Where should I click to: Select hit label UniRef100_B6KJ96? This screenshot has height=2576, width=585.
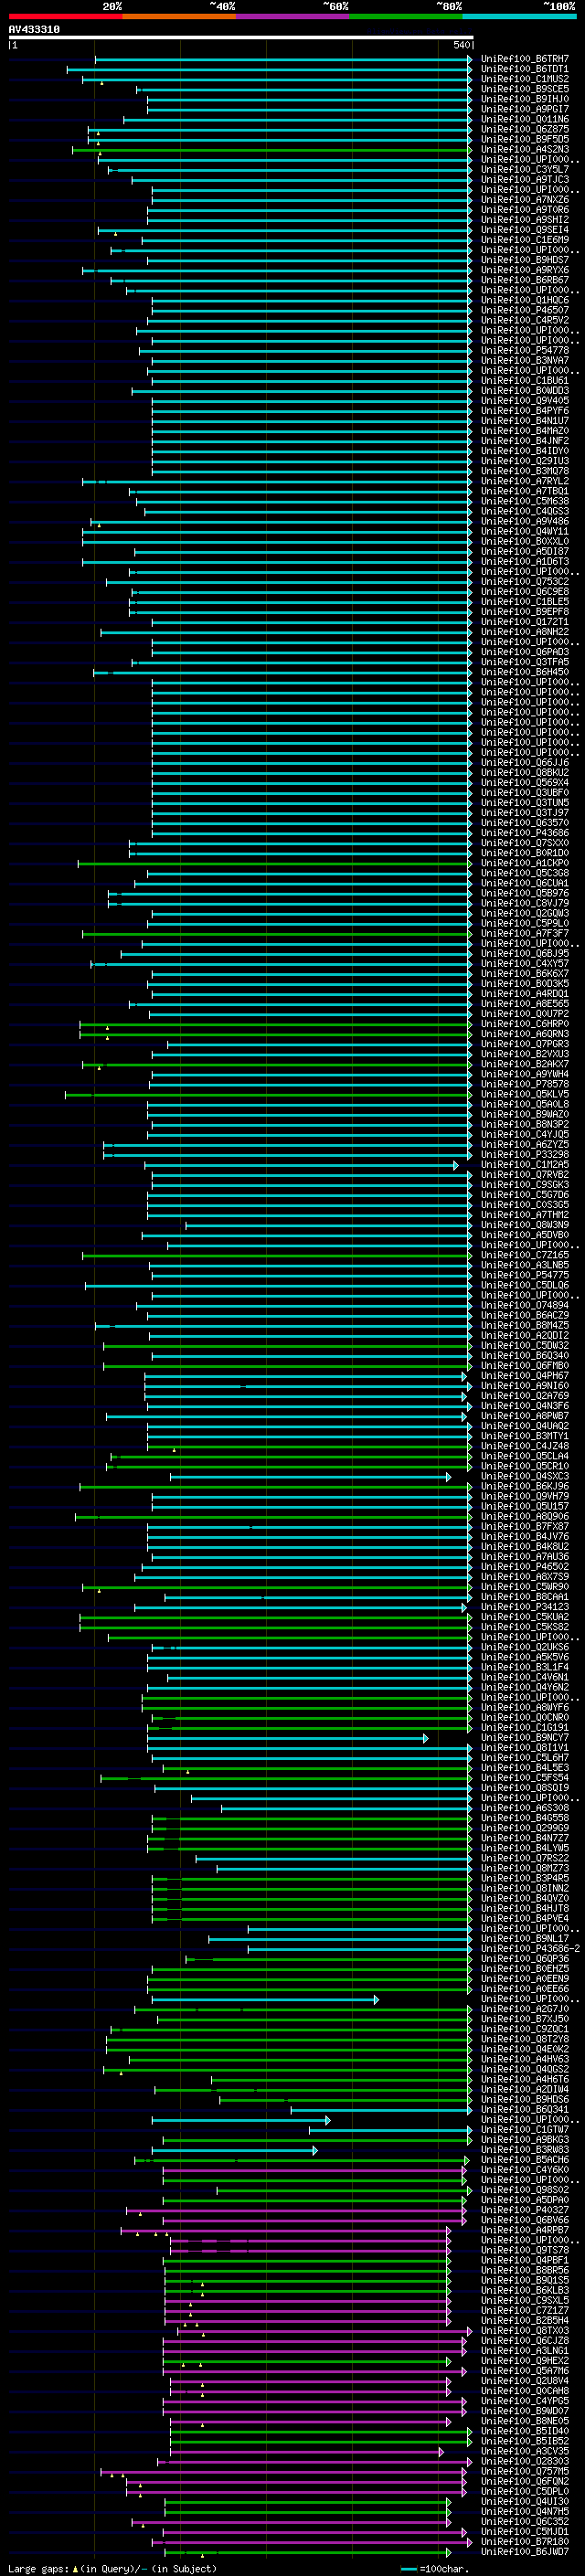(x=525, y=1487)
